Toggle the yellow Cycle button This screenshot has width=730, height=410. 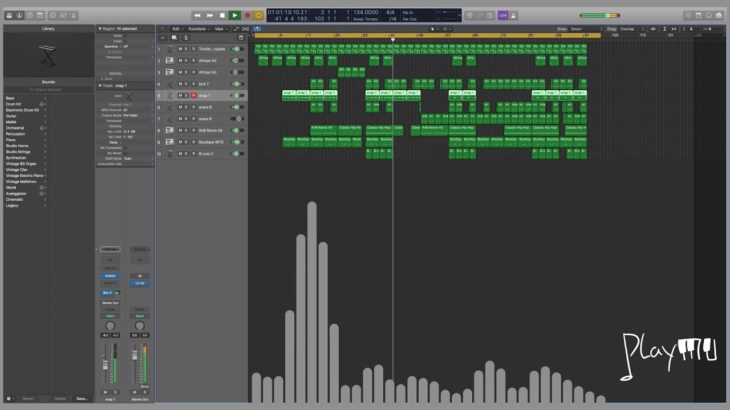pos(259,15)
